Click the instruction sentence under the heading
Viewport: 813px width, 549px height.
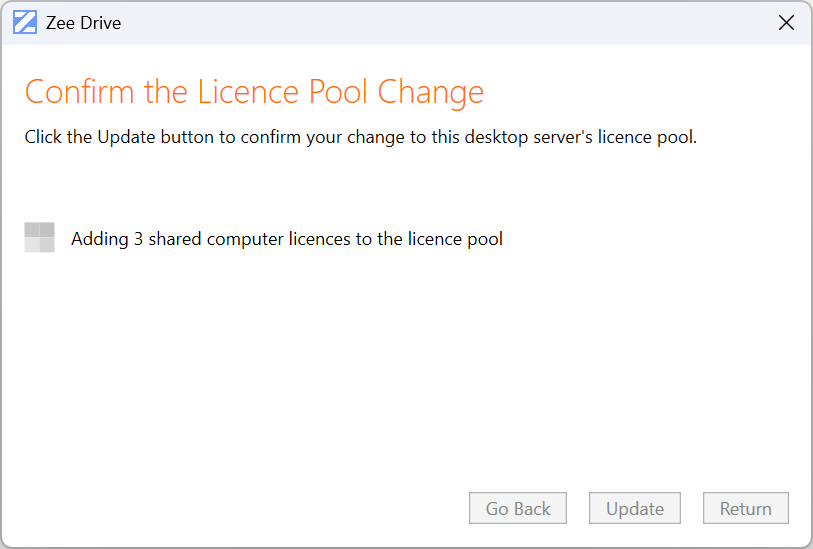pos(360,137)
